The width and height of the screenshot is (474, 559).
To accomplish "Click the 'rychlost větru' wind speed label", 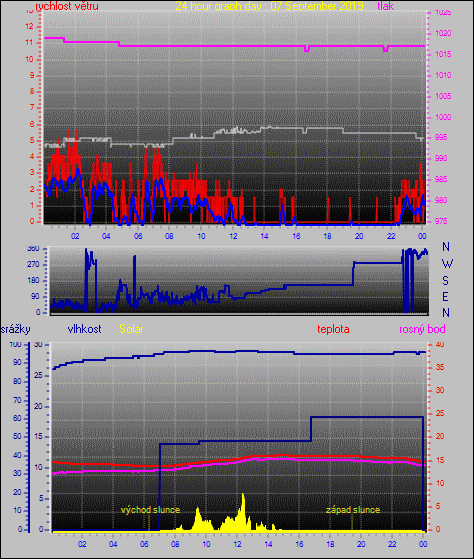I will click(67, 6).
